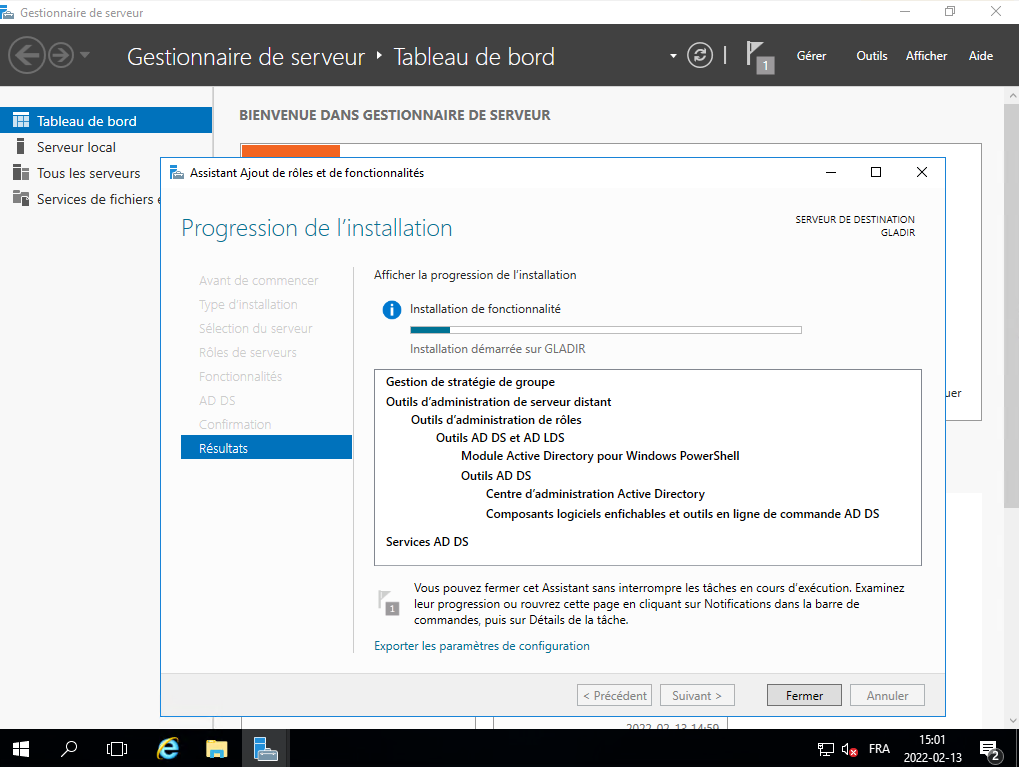Select the Rôles de serveurs wizard step
The width and height of the screenshot is (1019, 767).
tap(248, 352)
